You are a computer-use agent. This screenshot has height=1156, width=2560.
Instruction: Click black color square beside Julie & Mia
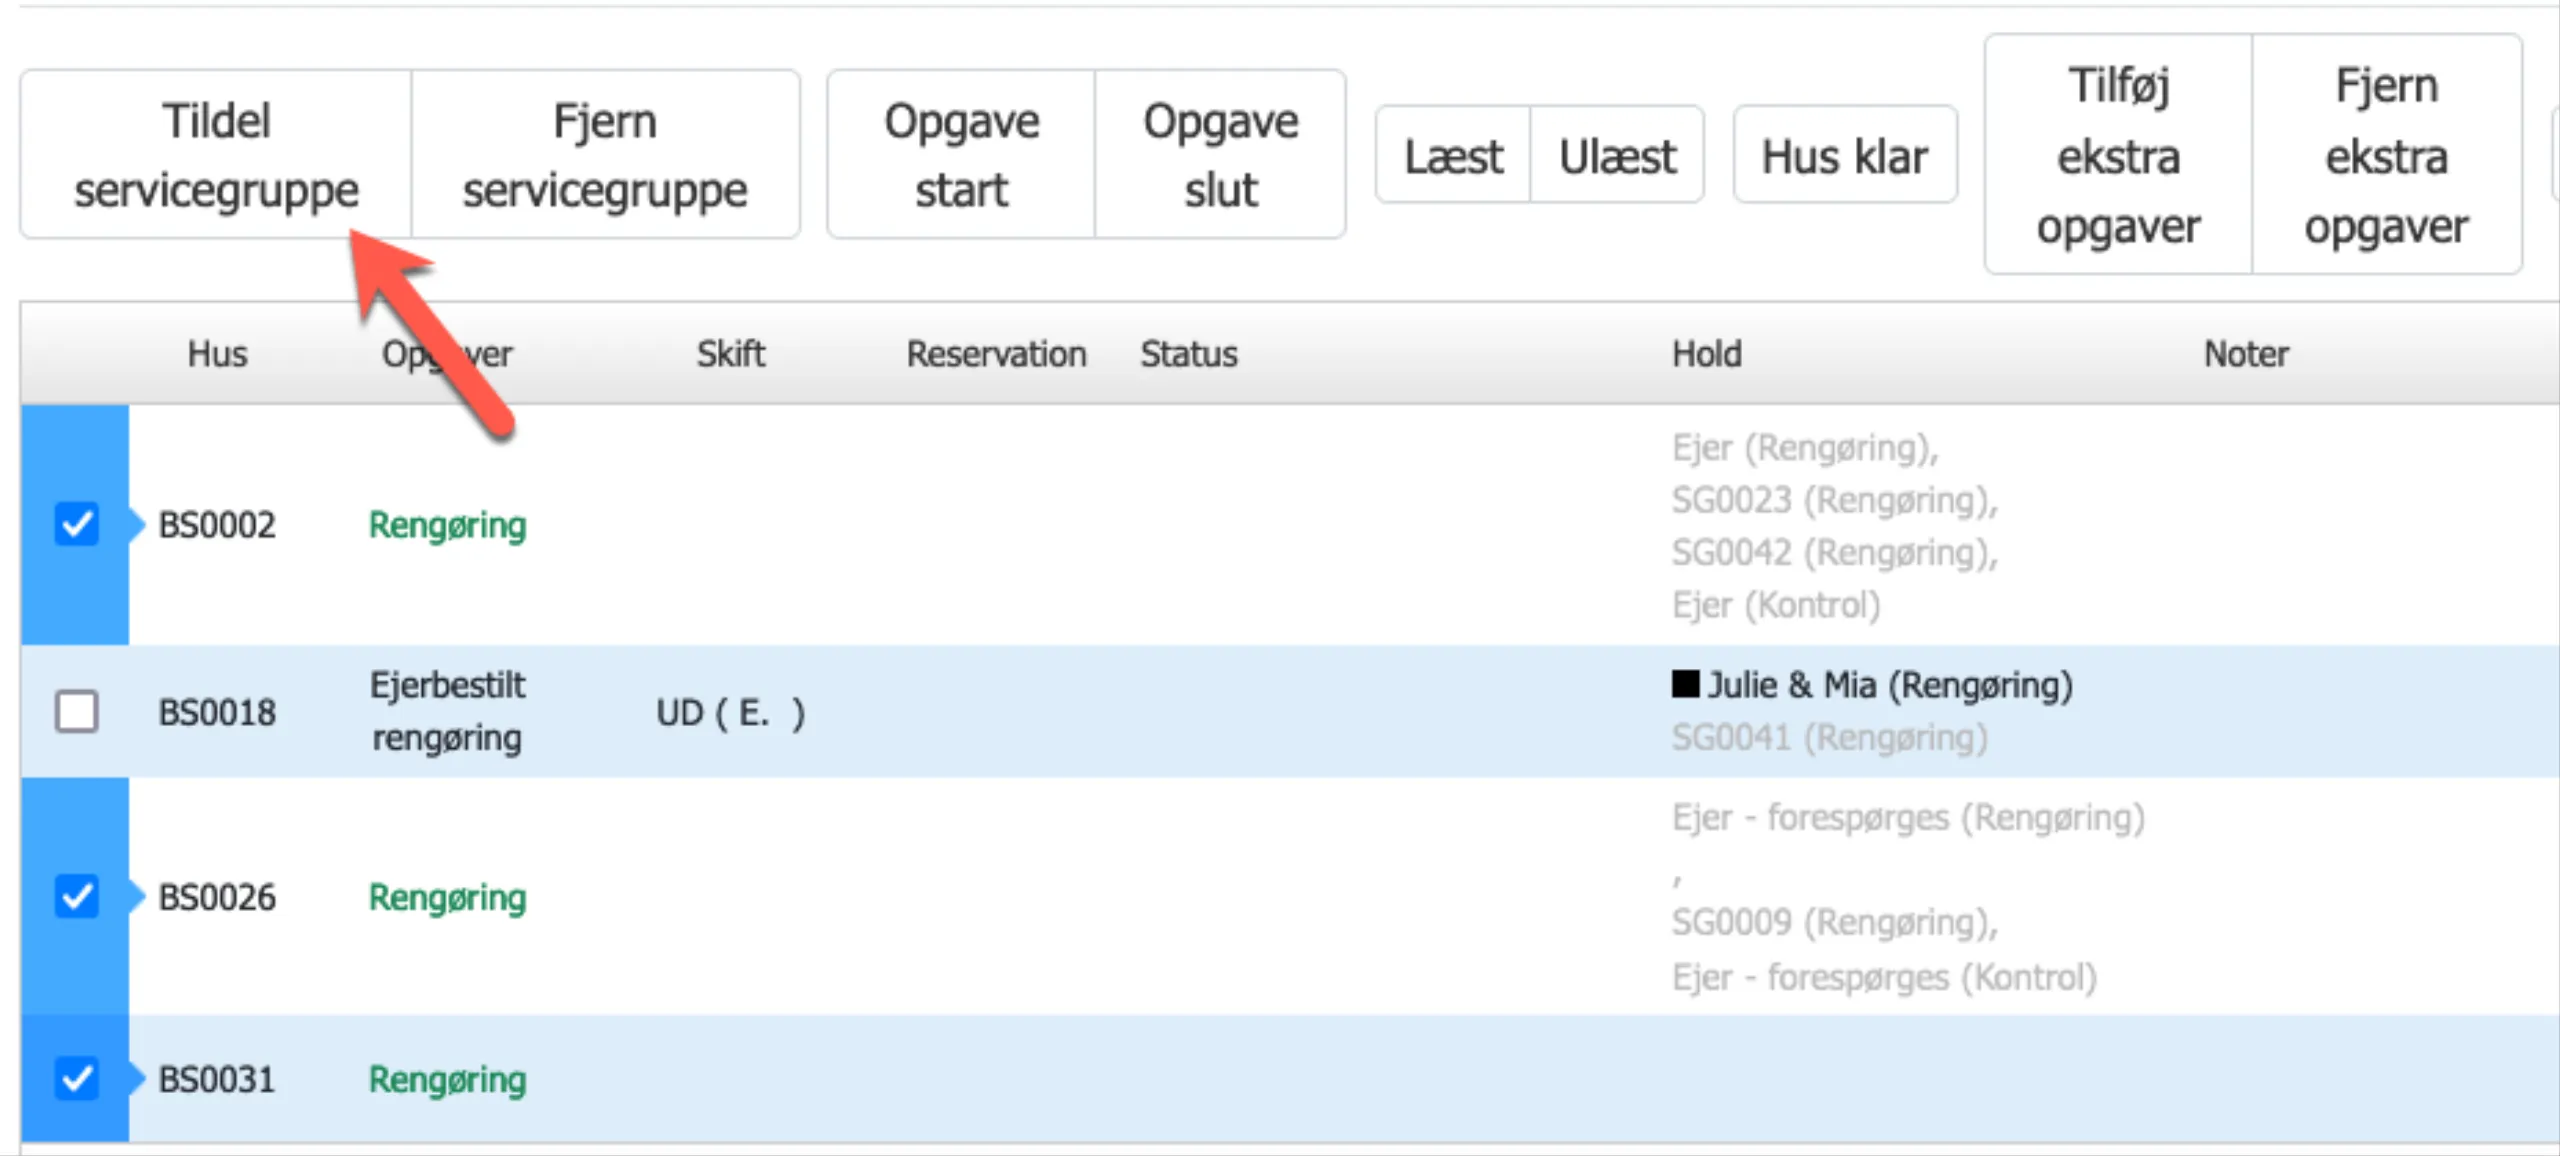coord(1685,684)
